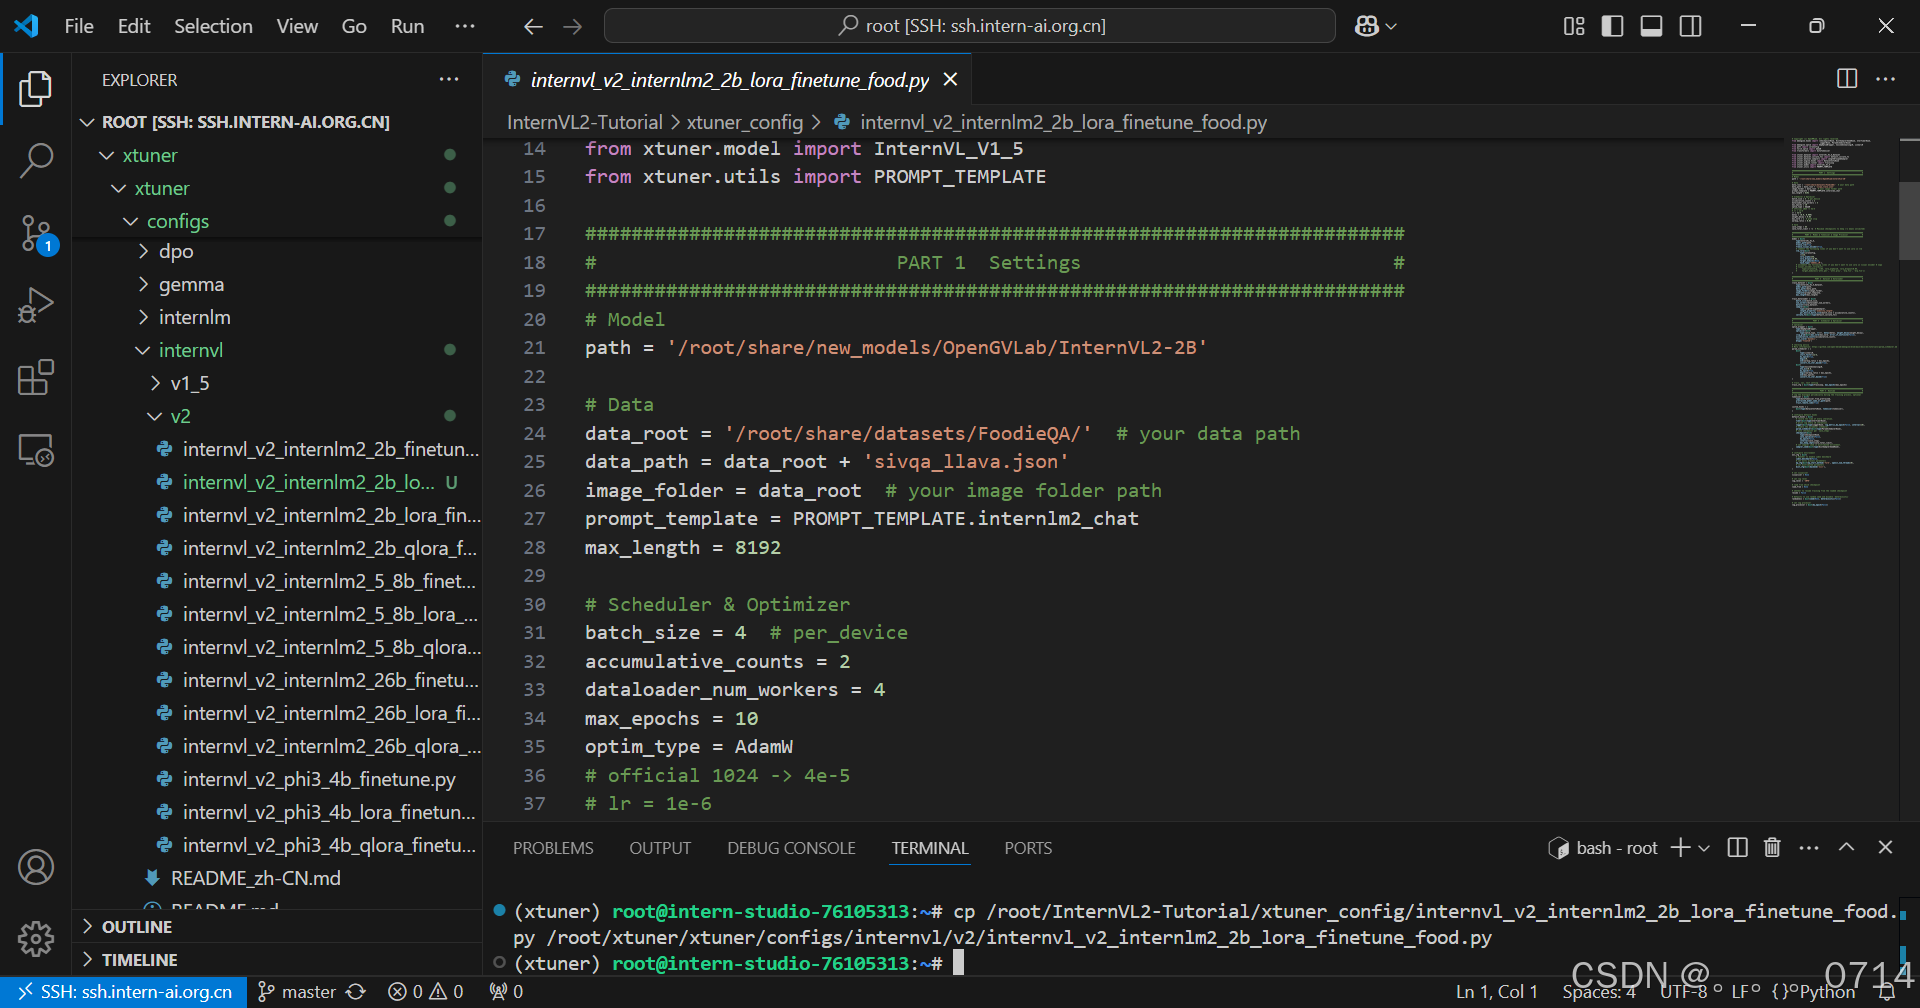Switch to PORTS panel tab

(x=1028, y=848)
